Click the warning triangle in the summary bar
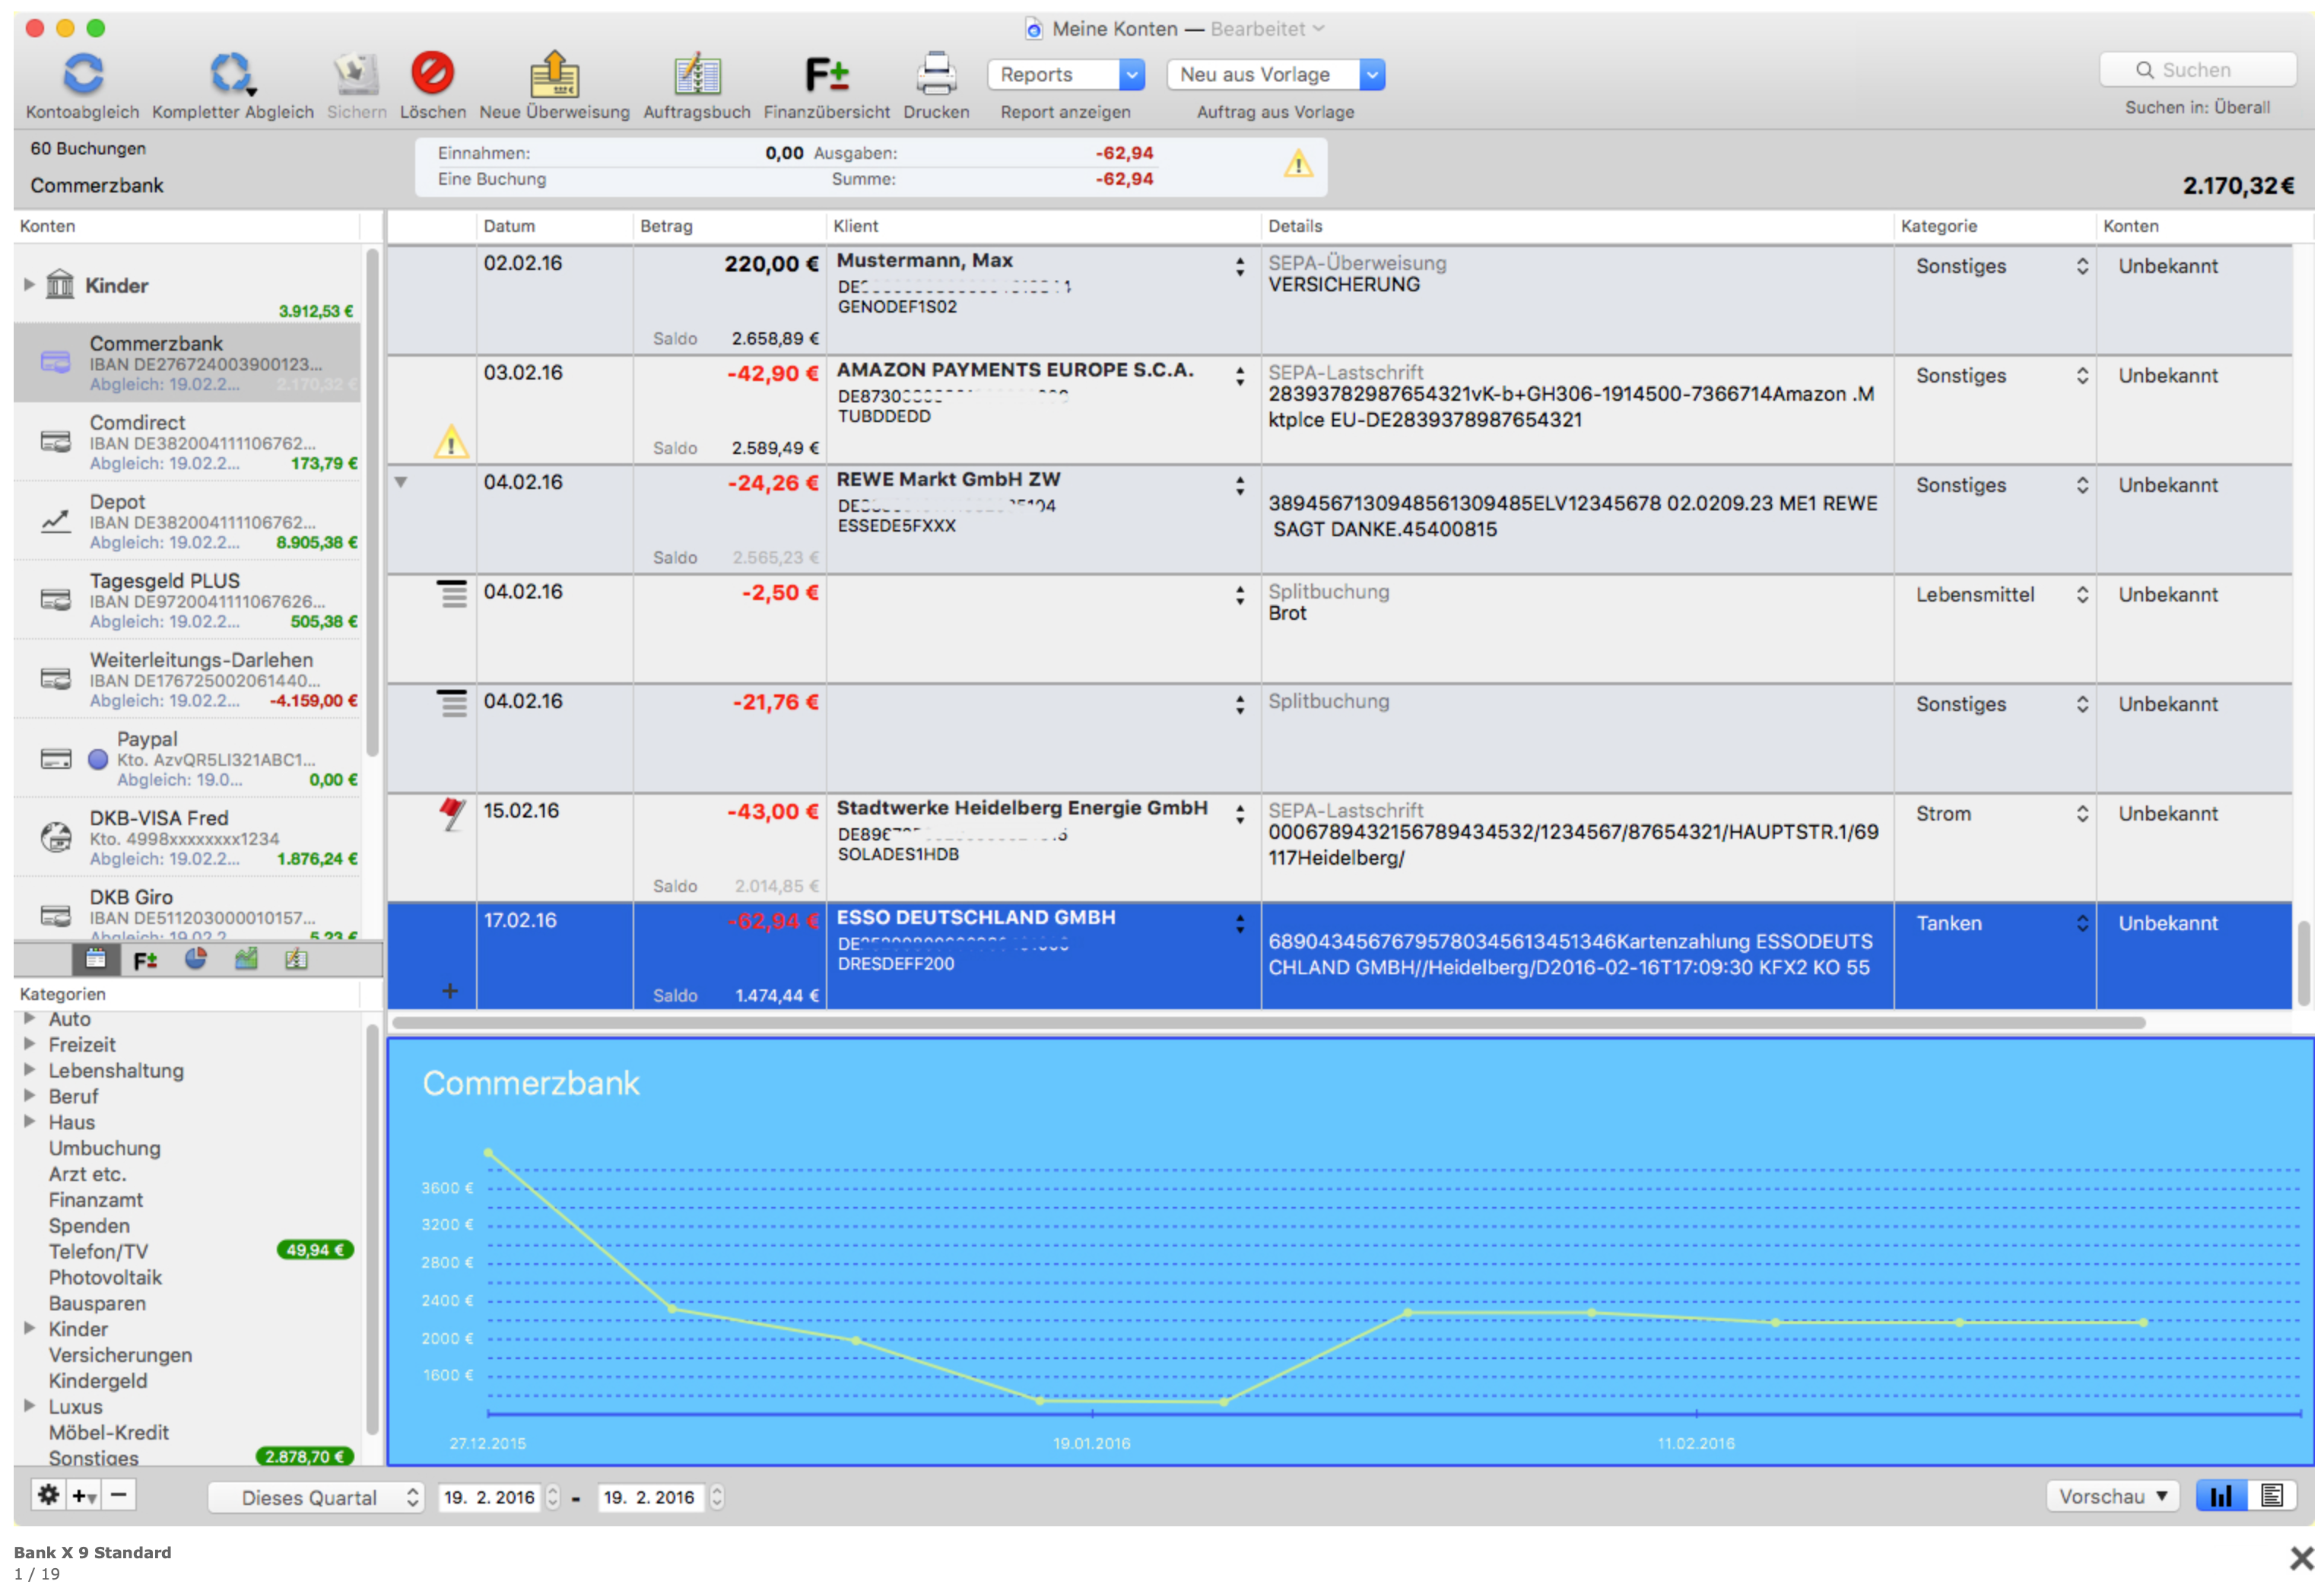Viewport: 2324px width, 1594px height. (1298, 164)
